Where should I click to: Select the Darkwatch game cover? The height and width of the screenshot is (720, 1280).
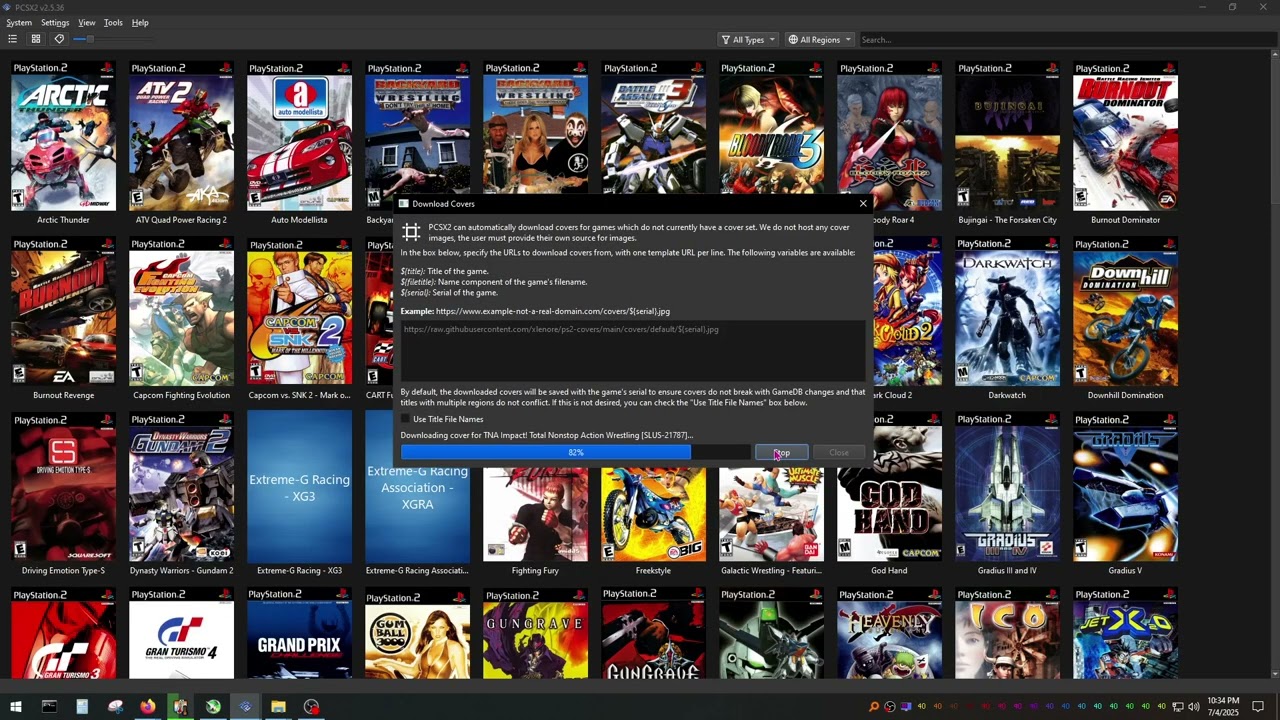1007,311
